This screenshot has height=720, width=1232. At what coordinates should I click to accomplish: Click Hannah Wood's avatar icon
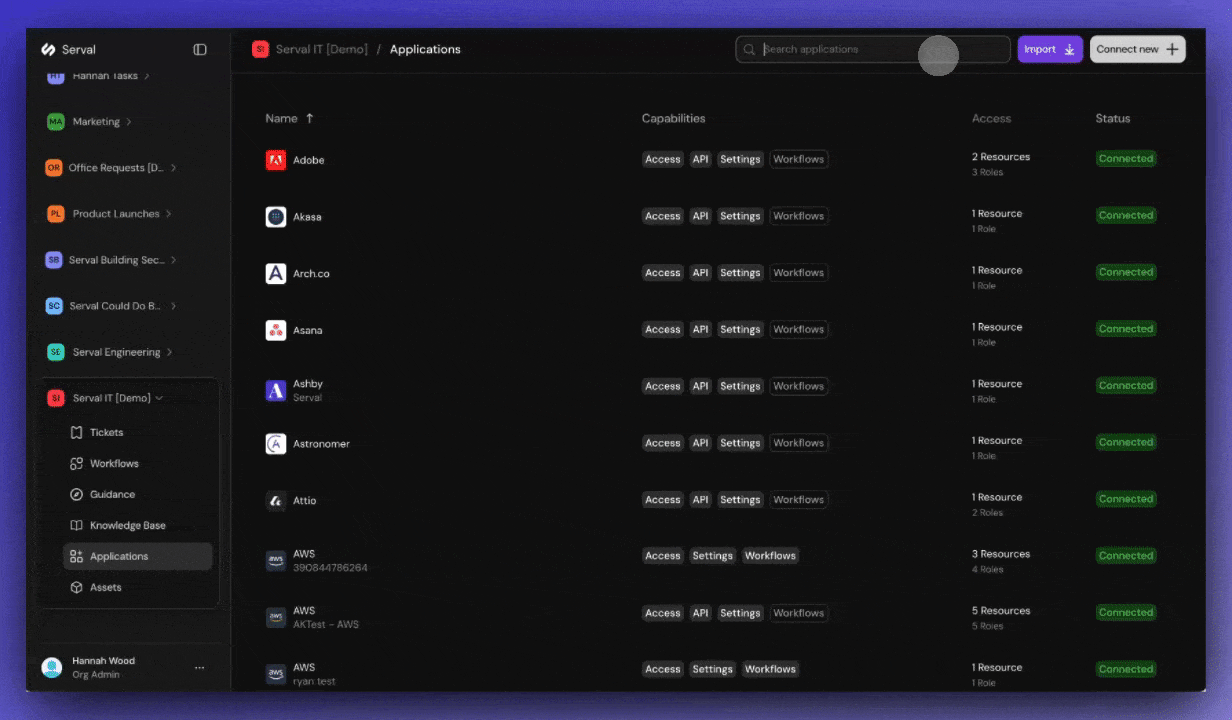click(51, 667)
